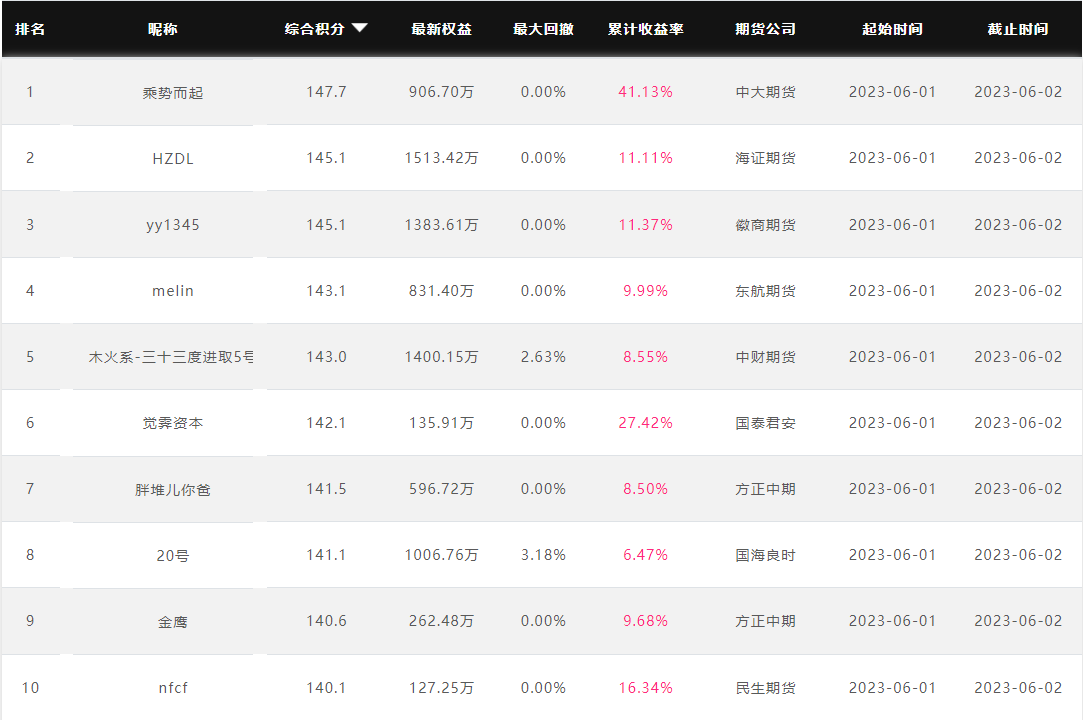The image size is (1083, 720).
Task: Click the 期货公司 column header
Action: coord(765,29)
